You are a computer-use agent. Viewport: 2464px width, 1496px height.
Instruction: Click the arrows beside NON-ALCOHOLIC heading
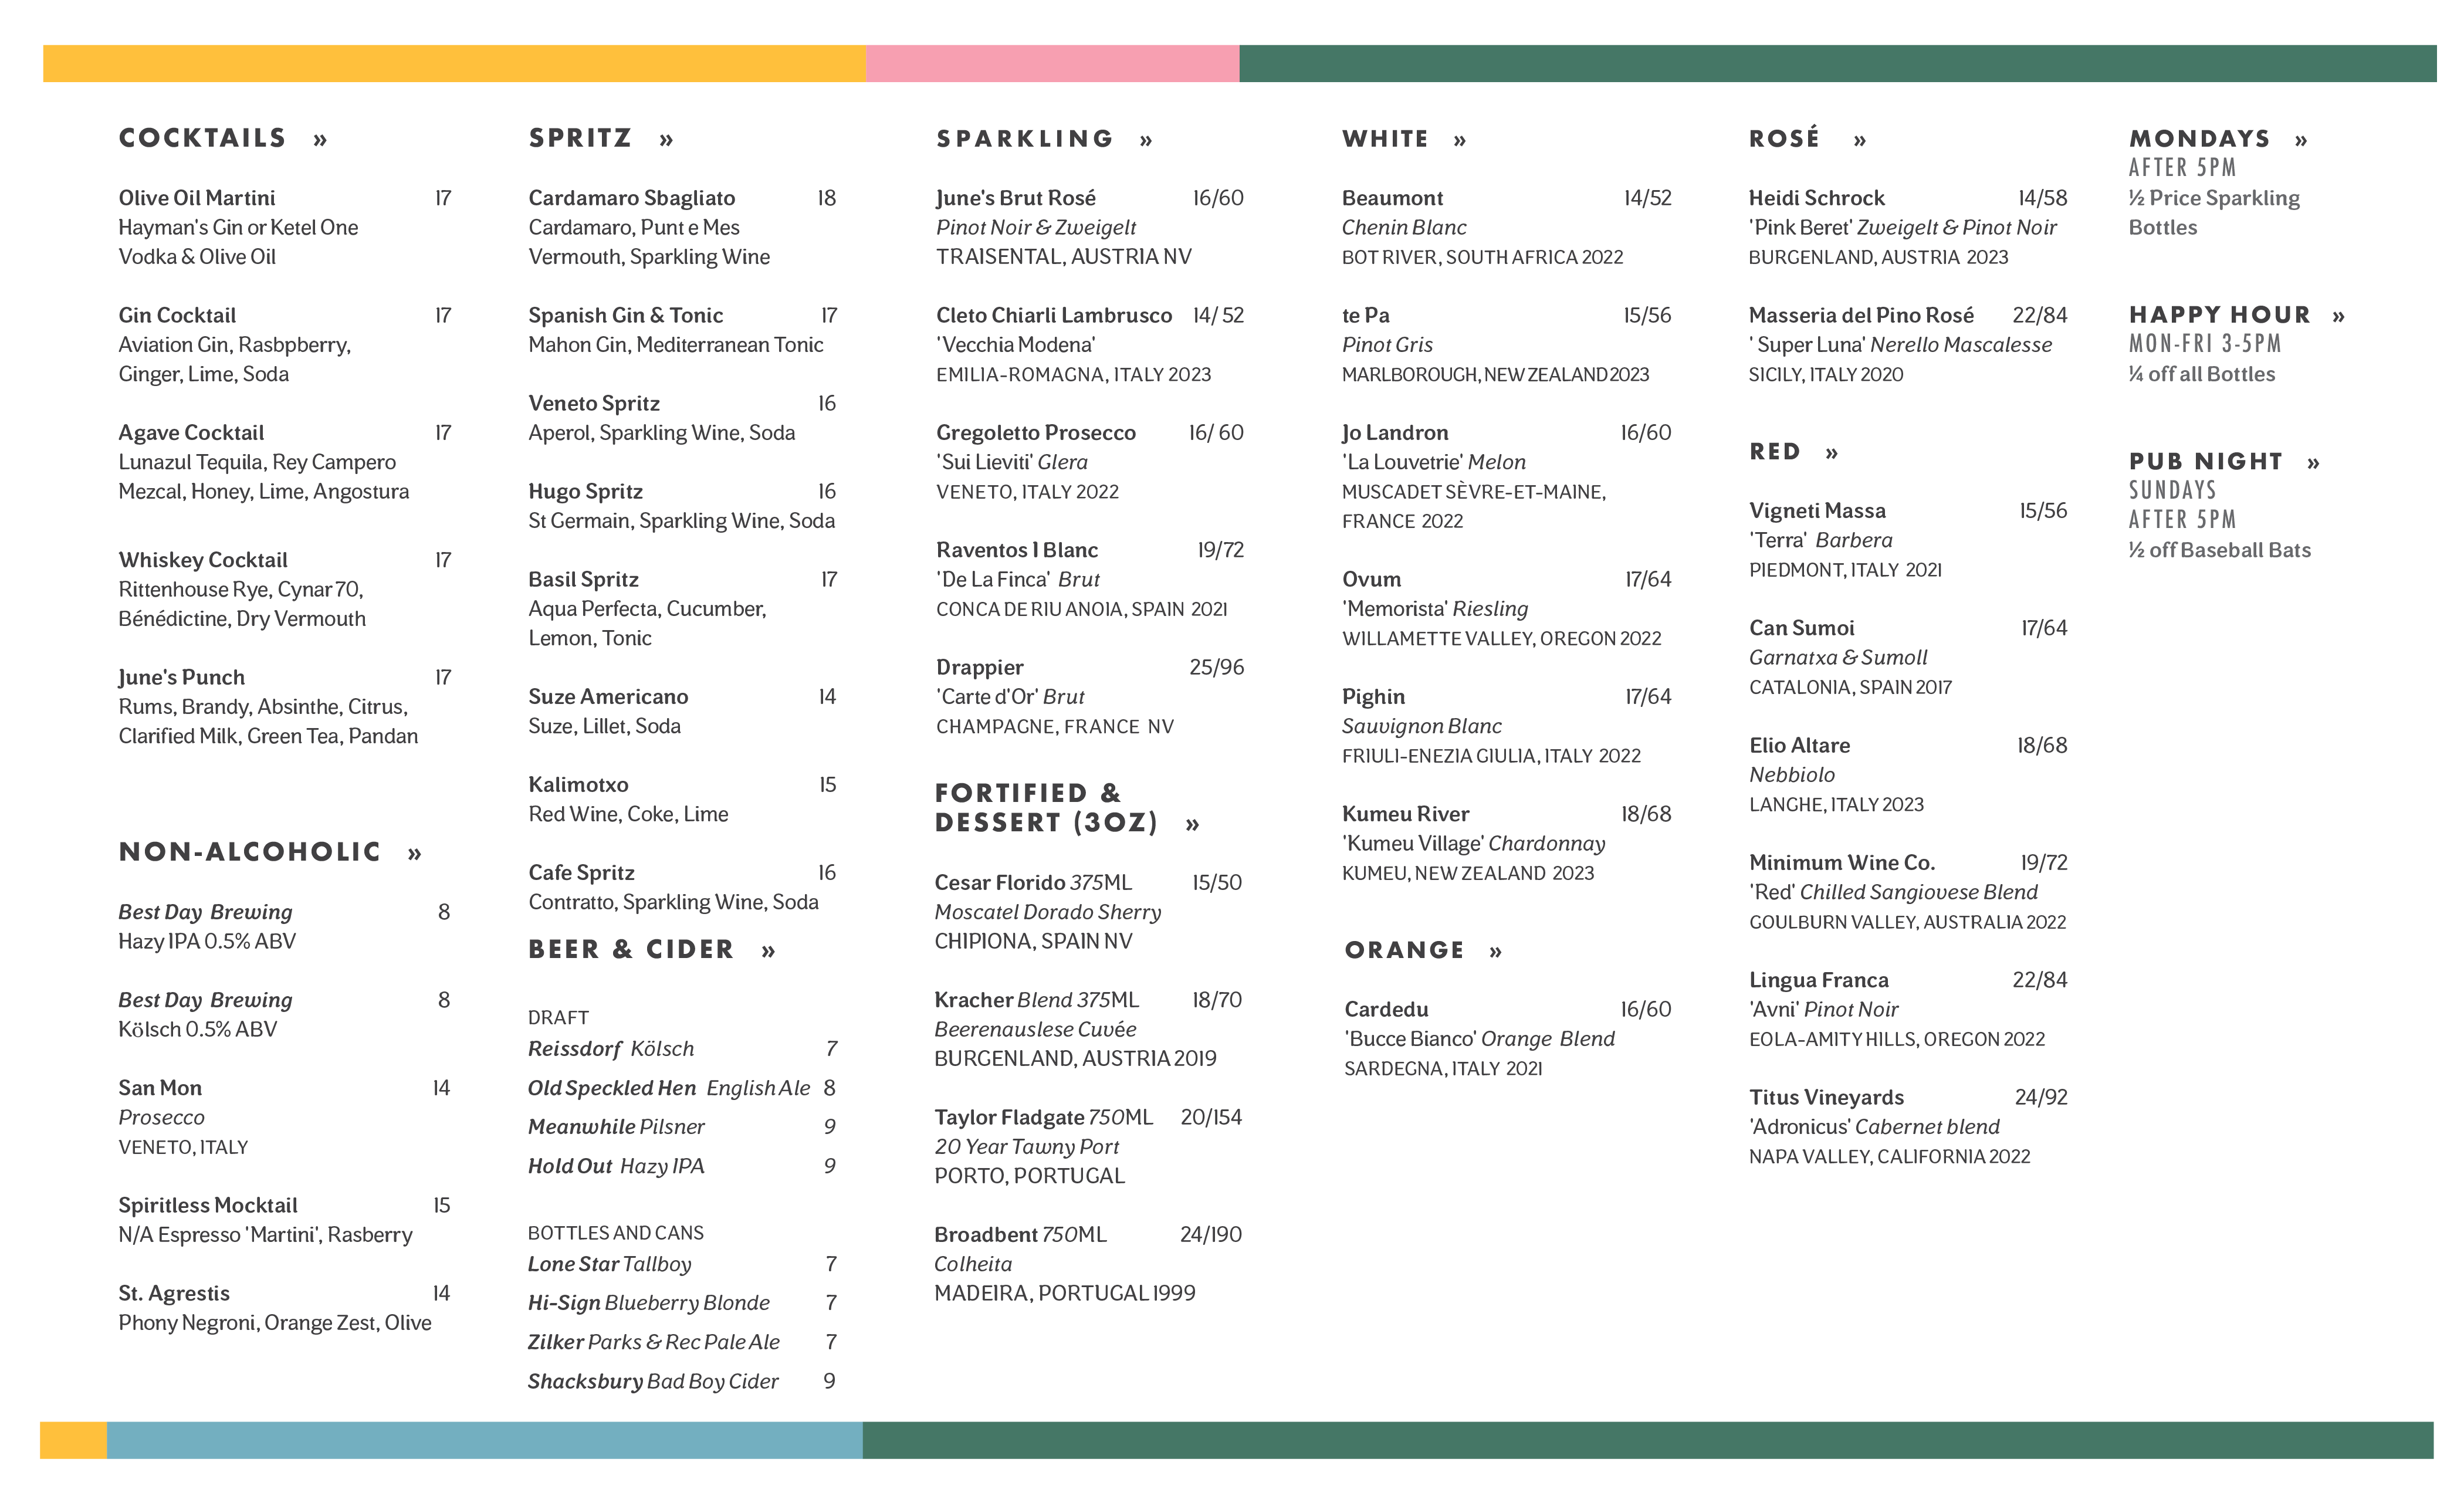[414, 854]
